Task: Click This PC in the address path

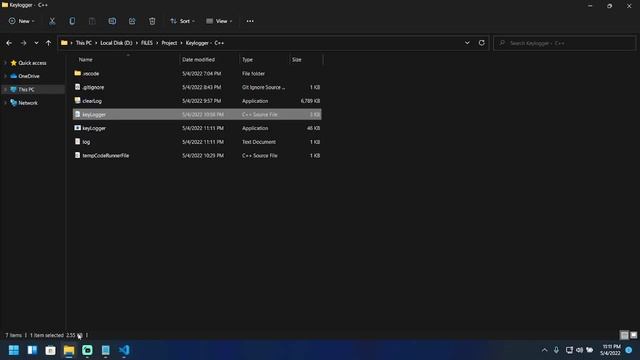Action: pos(84,43)
